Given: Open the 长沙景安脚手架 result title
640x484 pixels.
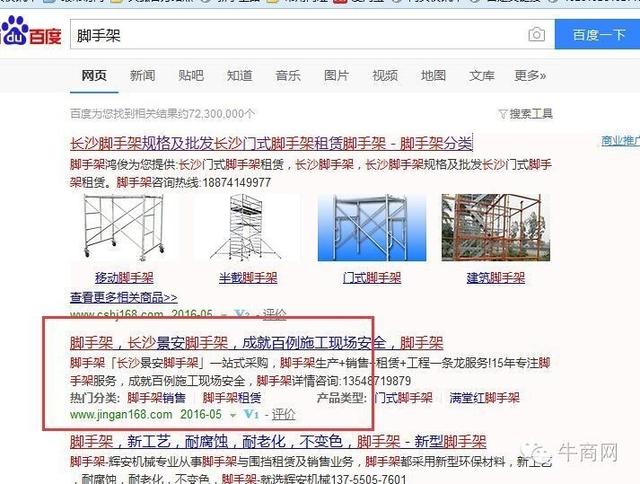Looking at the screenshot, I should tap(256, 341).
